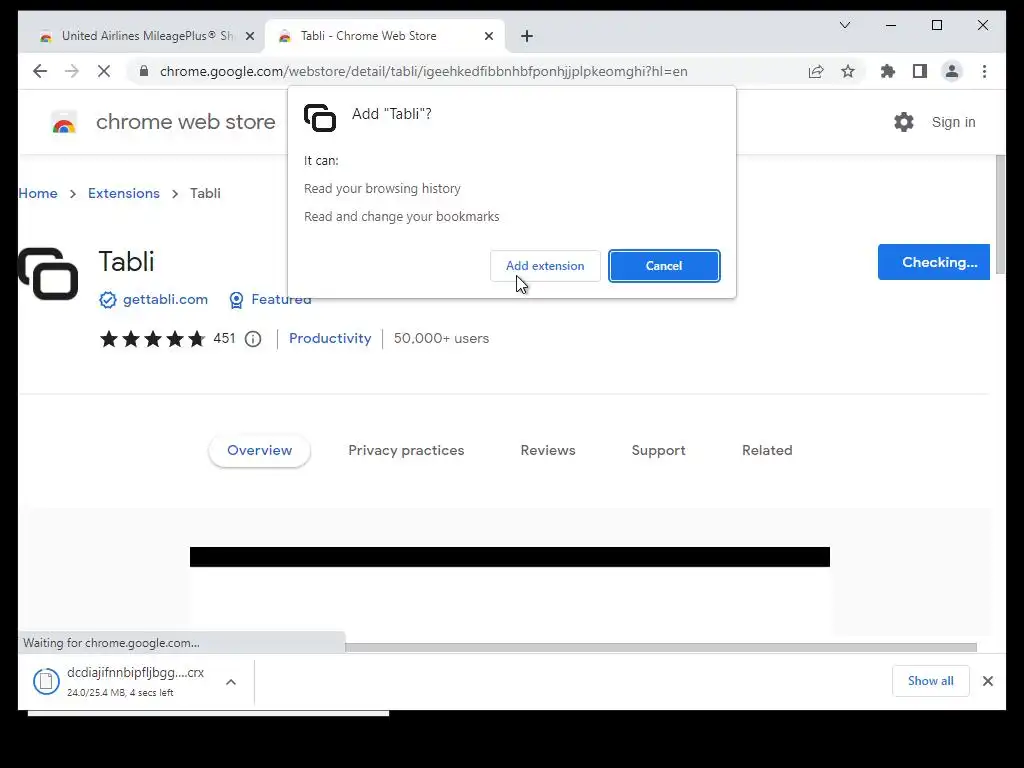Click the Checking... button

point(934,262)
